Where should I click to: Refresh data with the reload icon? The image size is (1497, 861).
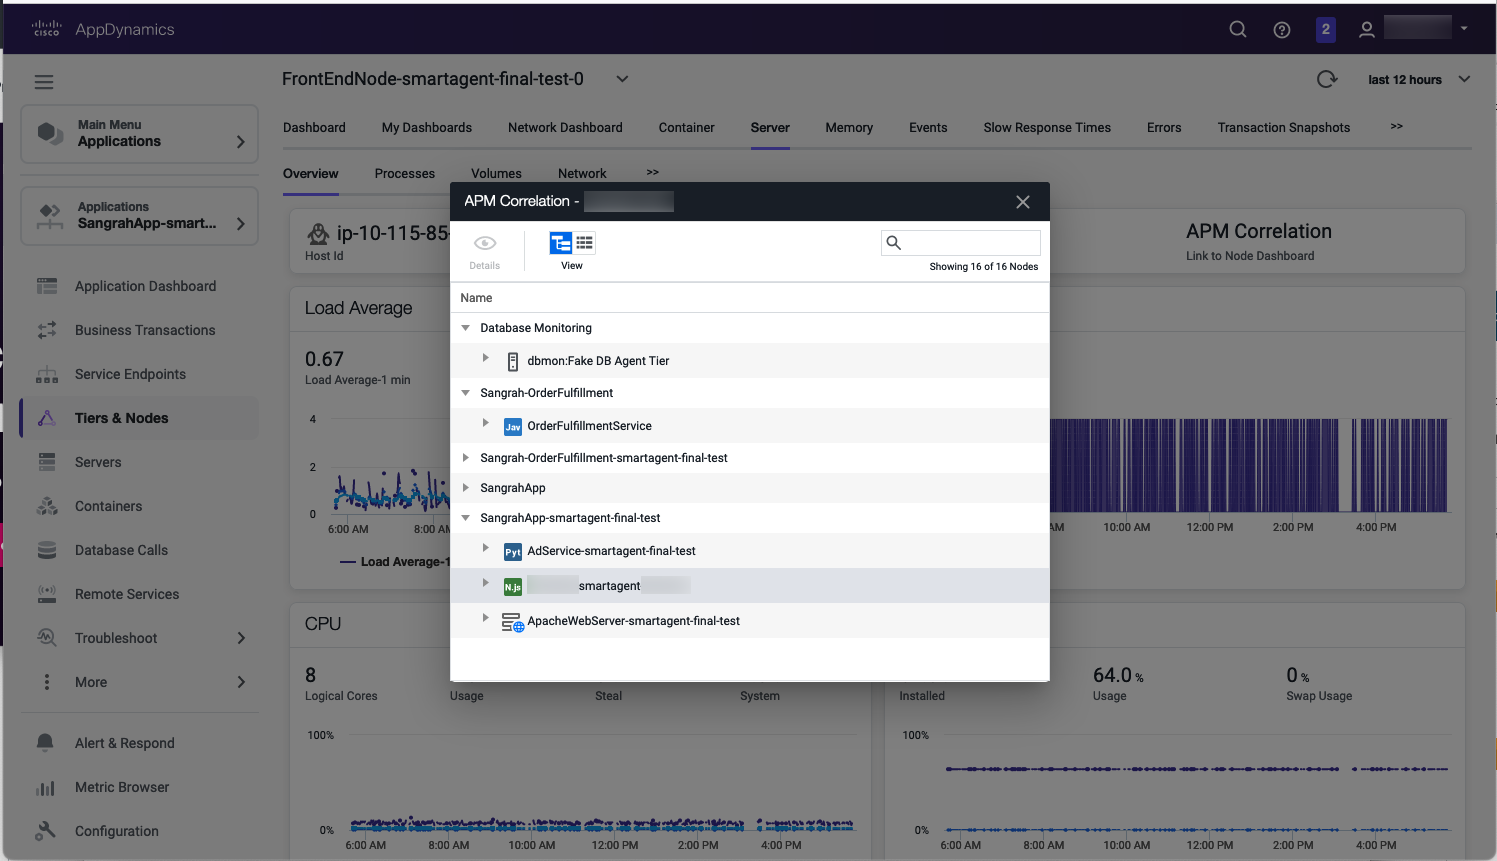pos(1327,79)
